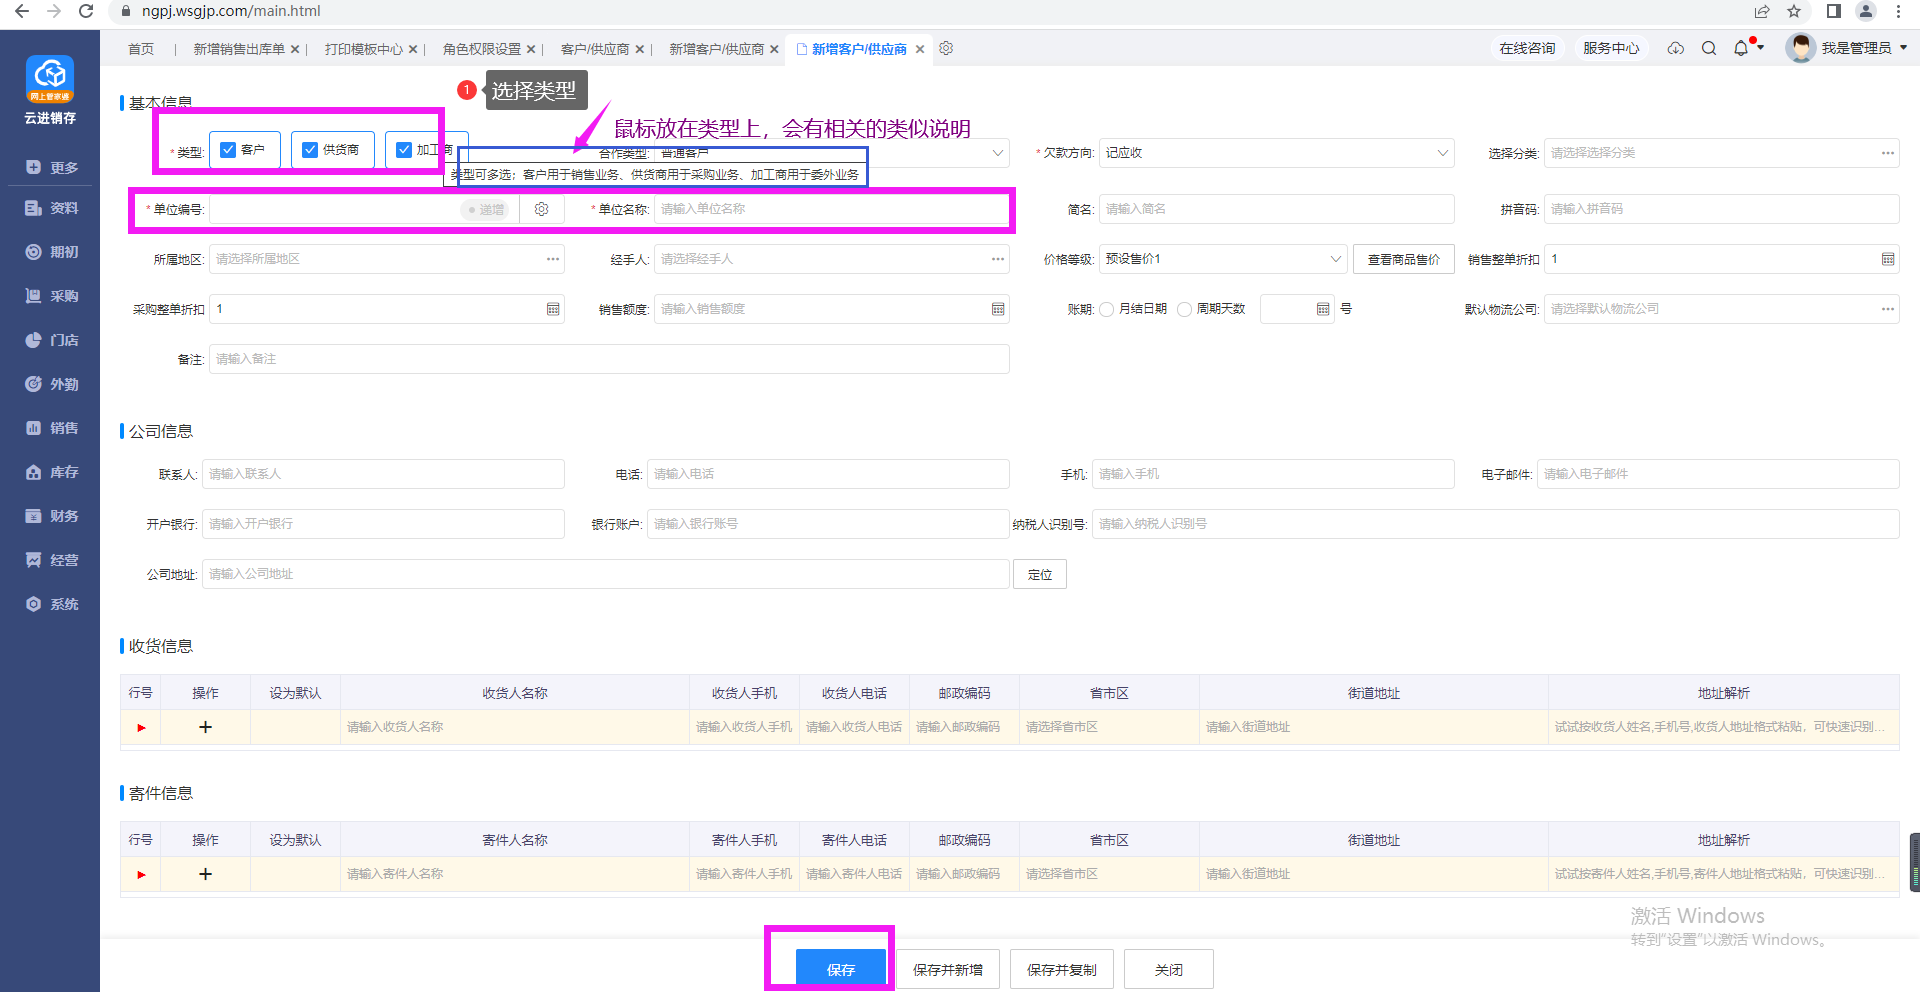Toggle the 供货商 type checkbox
The image size is (1920, 992).
tap(310, 150)
